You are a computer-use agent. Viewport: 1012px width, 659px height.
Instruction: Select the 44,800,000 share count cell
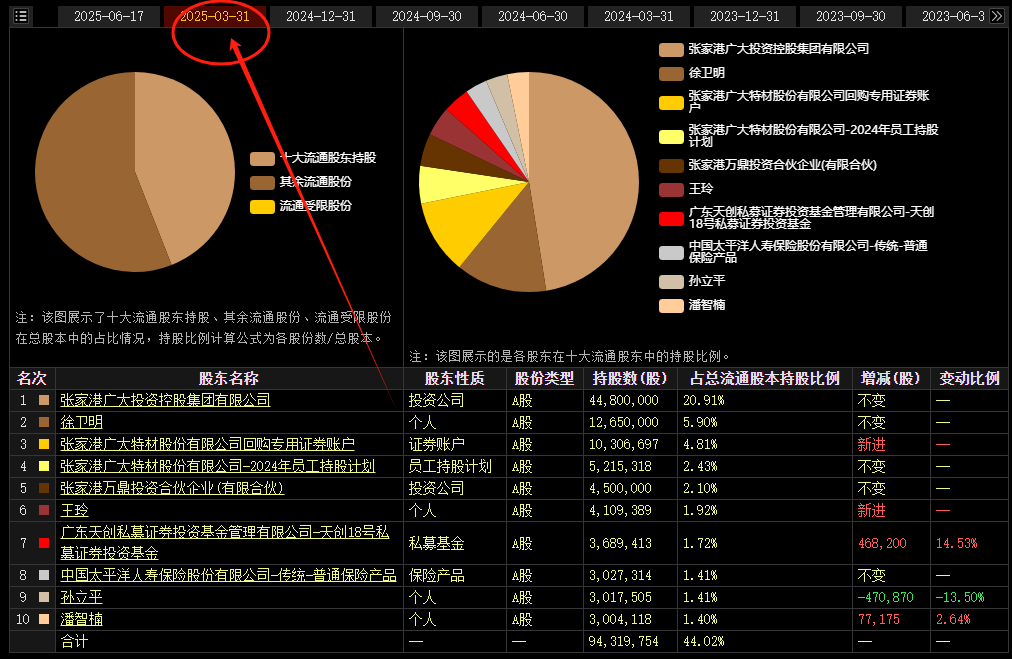tap(623, 400)
